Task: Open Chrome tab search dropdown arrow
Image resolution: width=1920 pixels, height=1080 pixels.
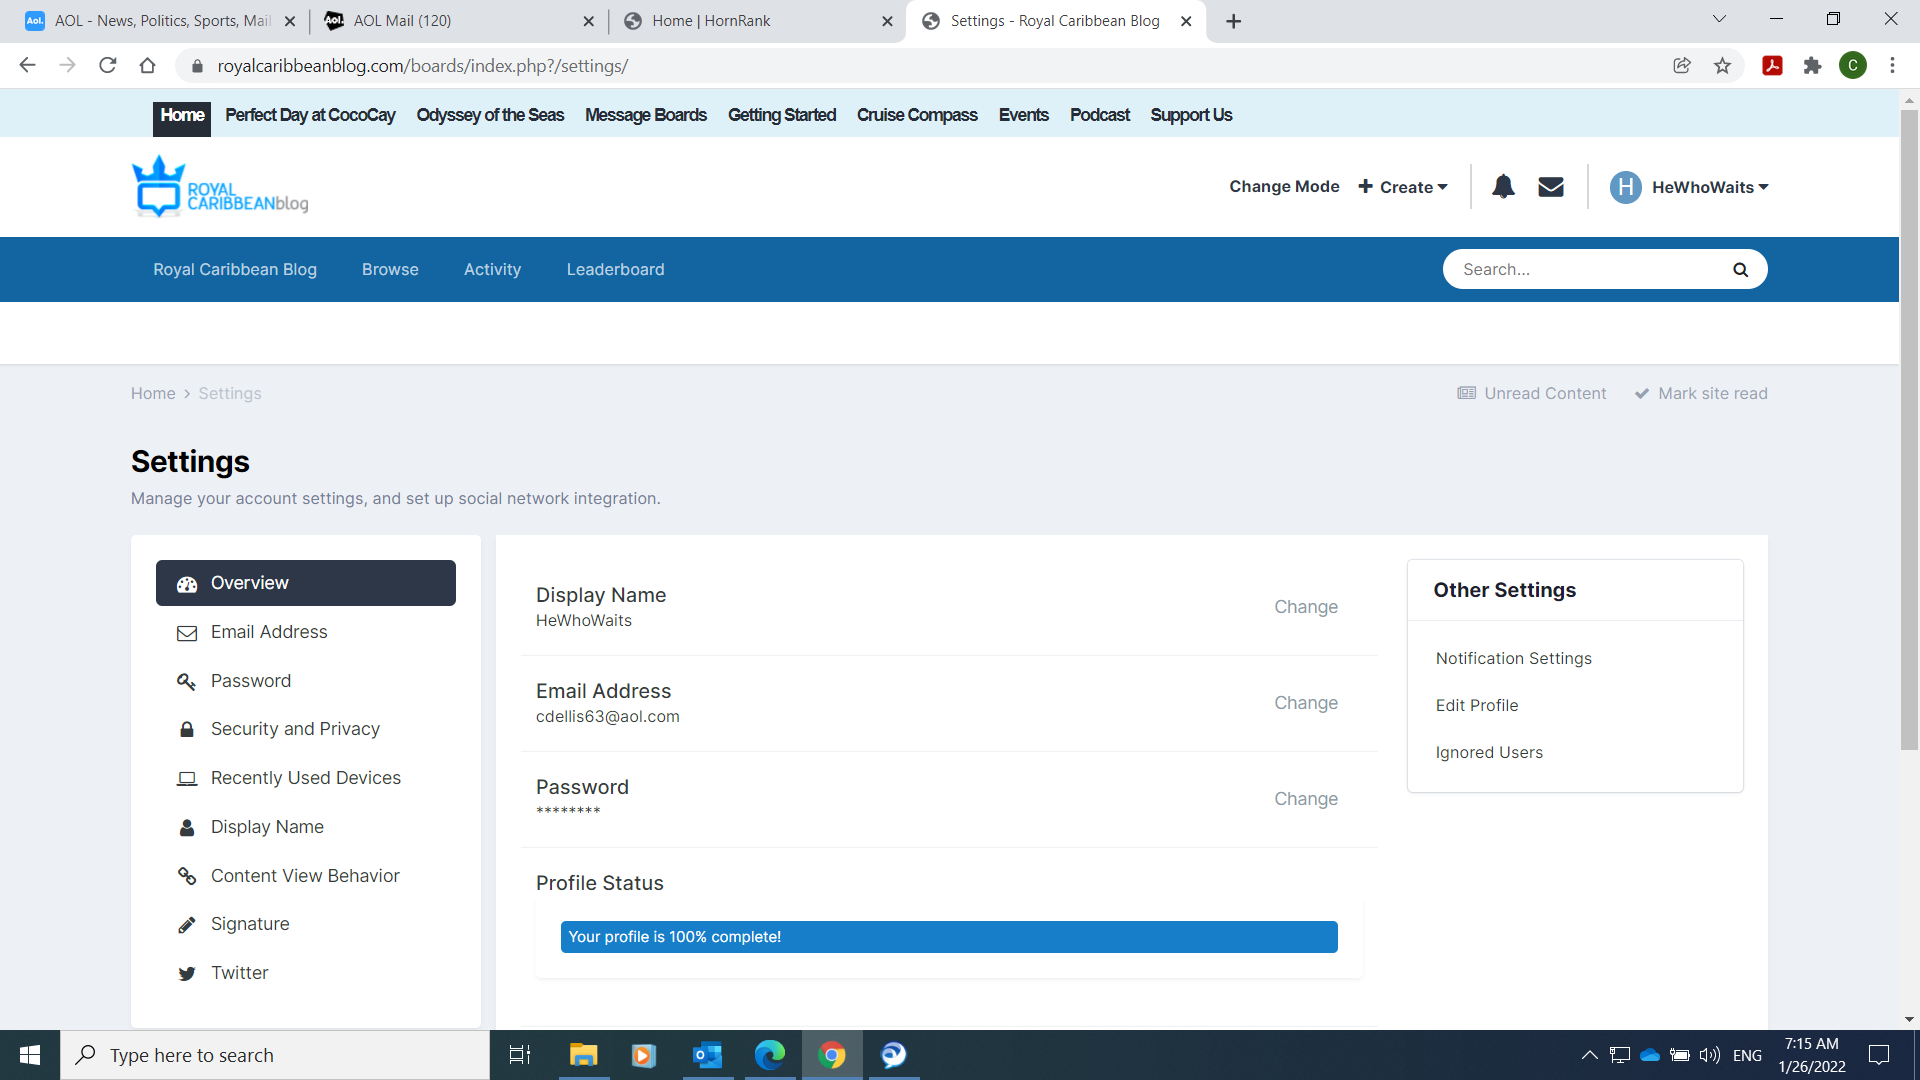Action: pos(1719,19)
